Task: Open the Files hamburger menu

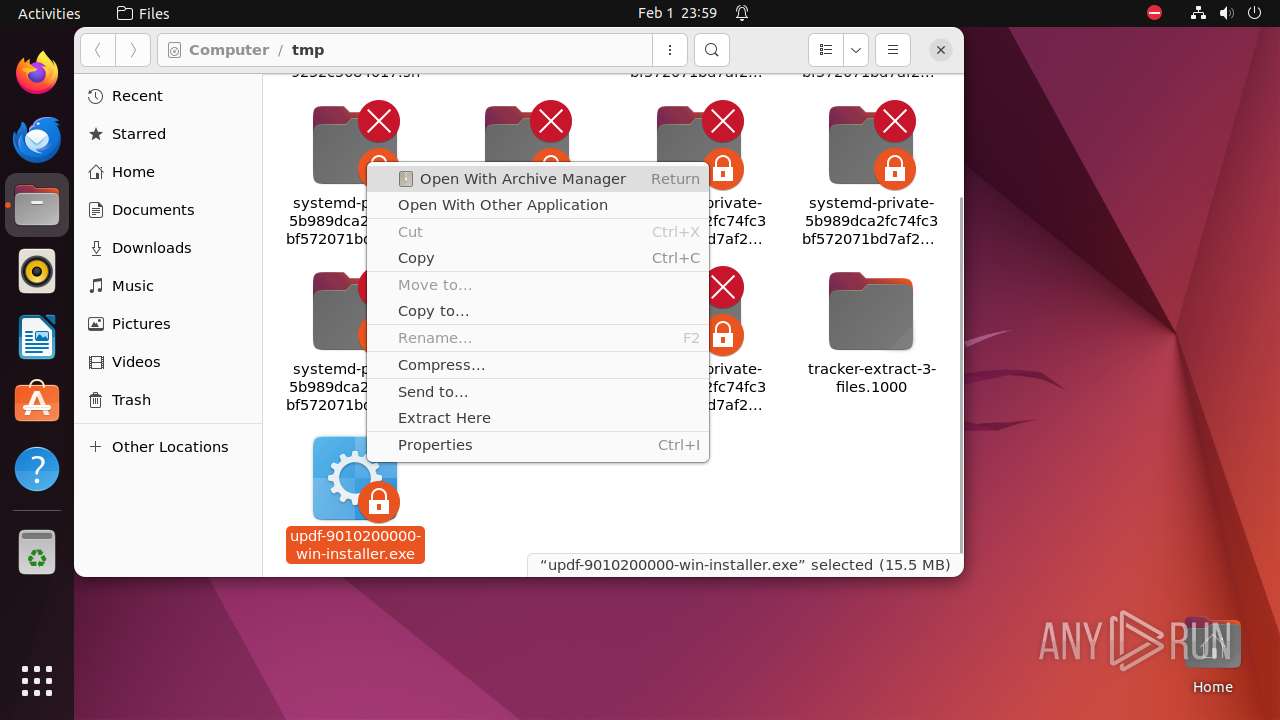Action: [x=893, y=50]
